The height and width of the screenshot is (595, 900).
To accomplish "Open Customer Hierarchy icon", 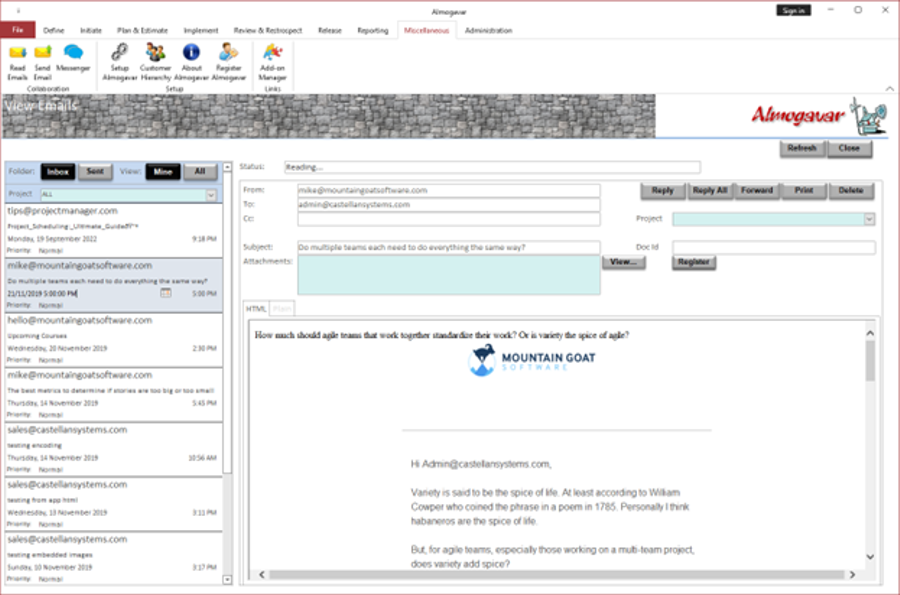I will click(x=156, y=63).
